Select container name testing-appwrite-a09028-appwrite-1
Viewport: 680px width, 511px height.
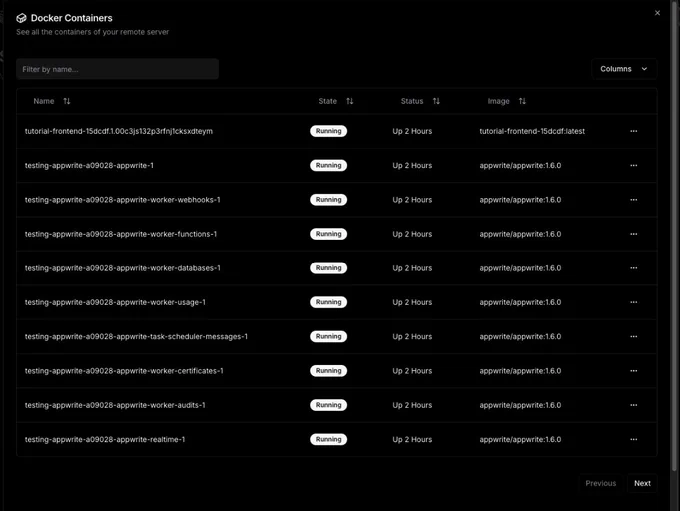[x=89, y=165]
